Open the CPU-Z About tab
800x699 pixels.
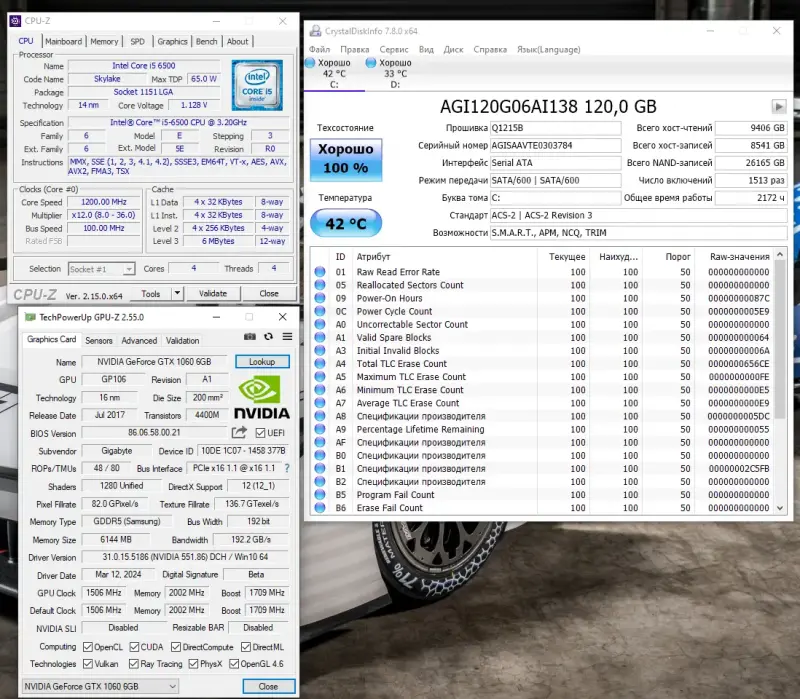(x=237, y=41)
